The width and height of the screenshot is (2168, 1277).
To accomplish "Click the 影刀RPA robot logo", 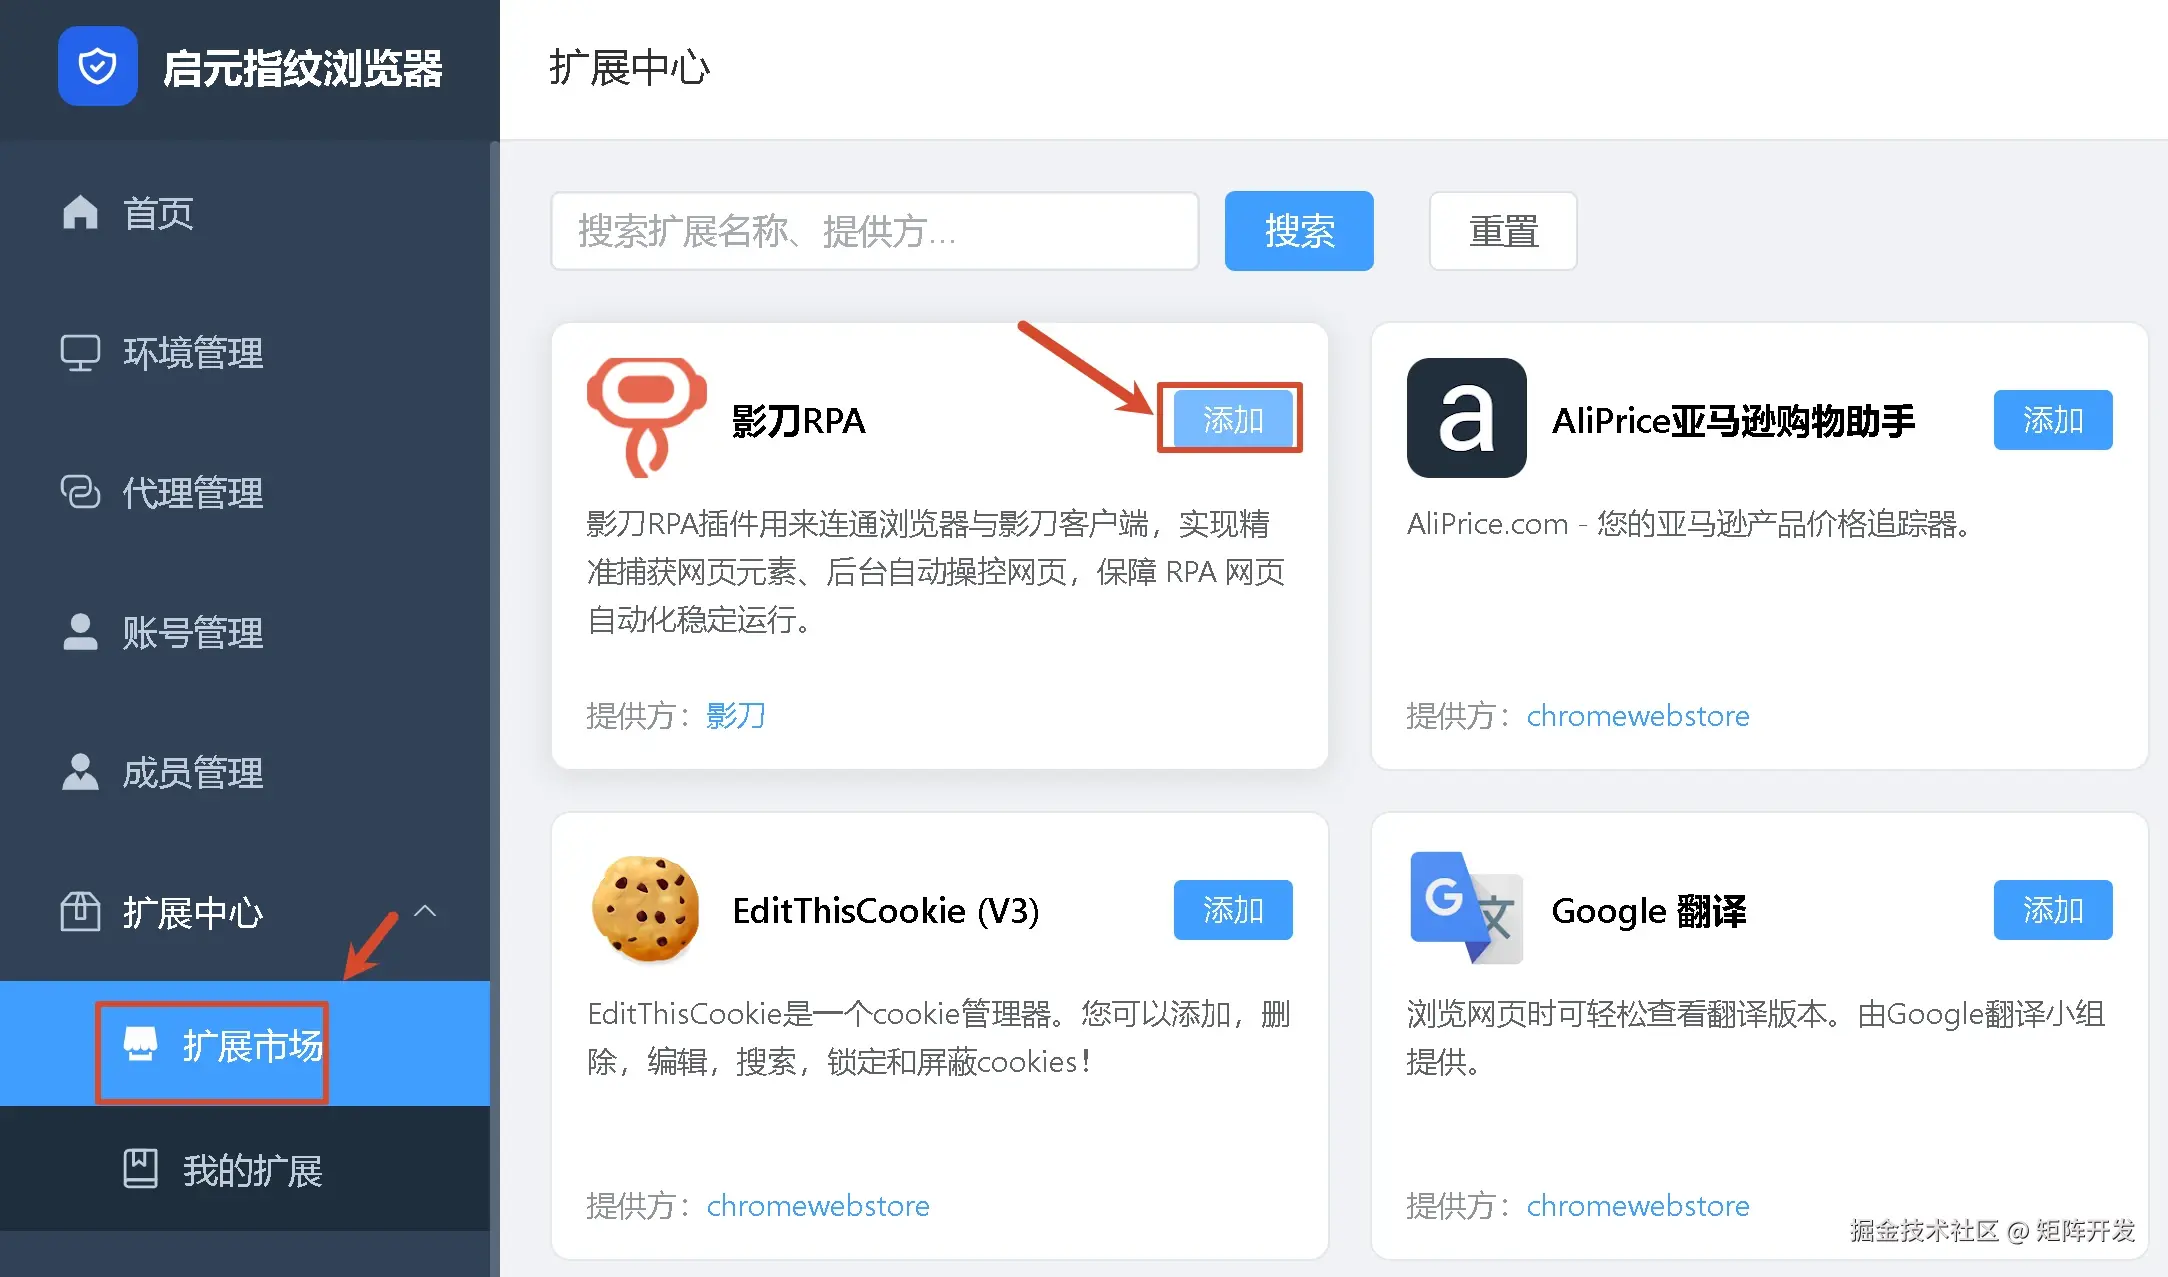I will coord(647,417).
